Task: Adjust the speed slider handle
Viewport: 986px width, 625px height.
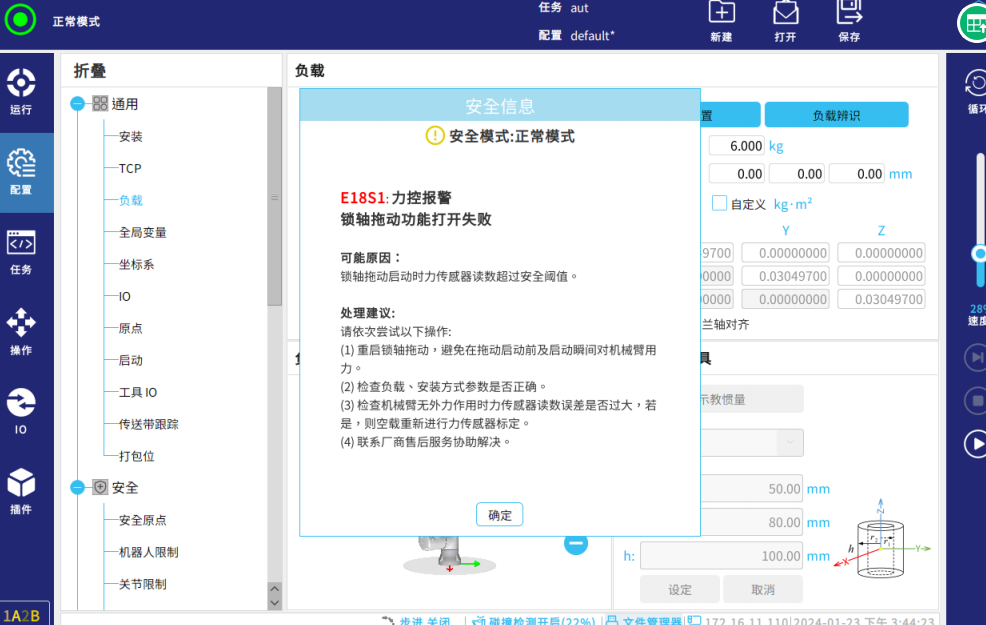Action: point(980,253)
